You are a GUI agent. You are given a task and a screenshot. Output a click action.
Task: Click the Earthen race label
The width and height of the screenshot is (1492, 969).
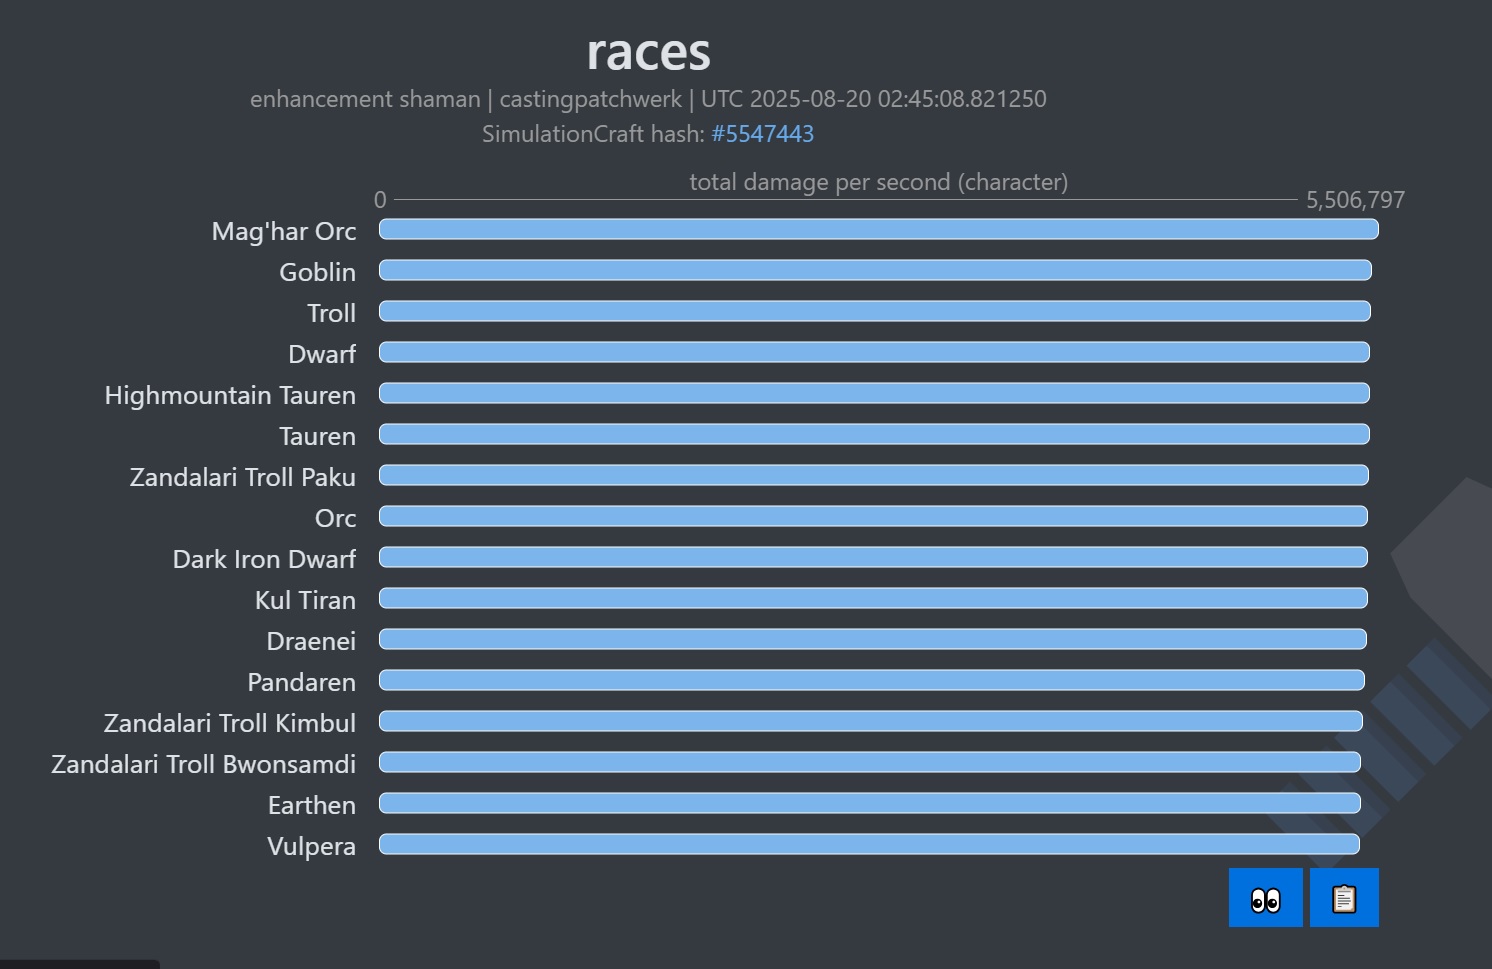pyautogui.click(x=312, y=805)
